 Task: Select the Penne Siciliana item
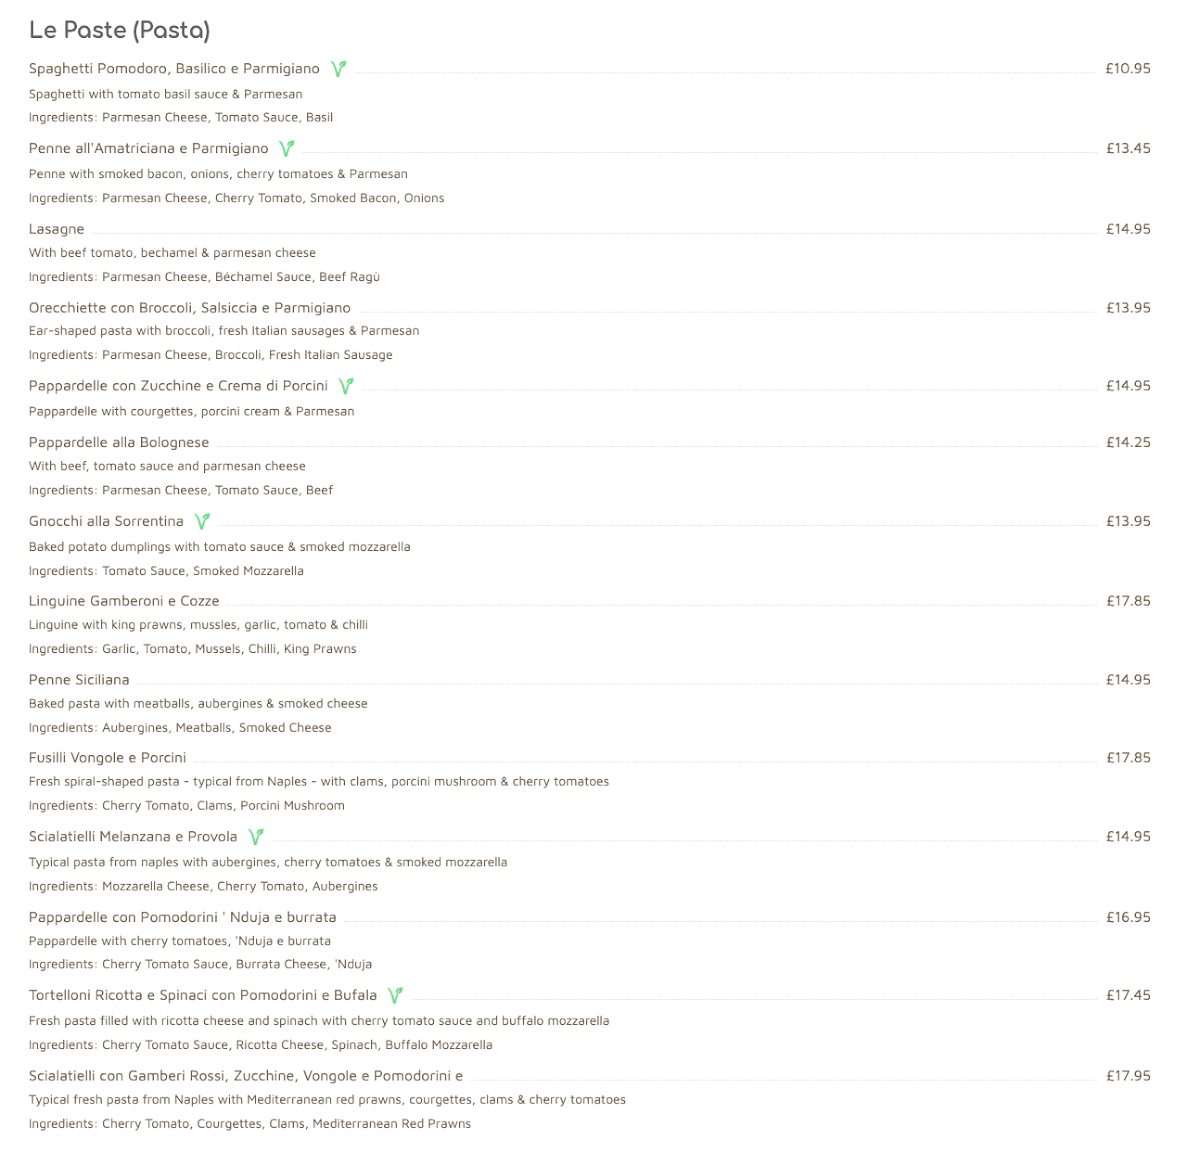pos(79,680)
